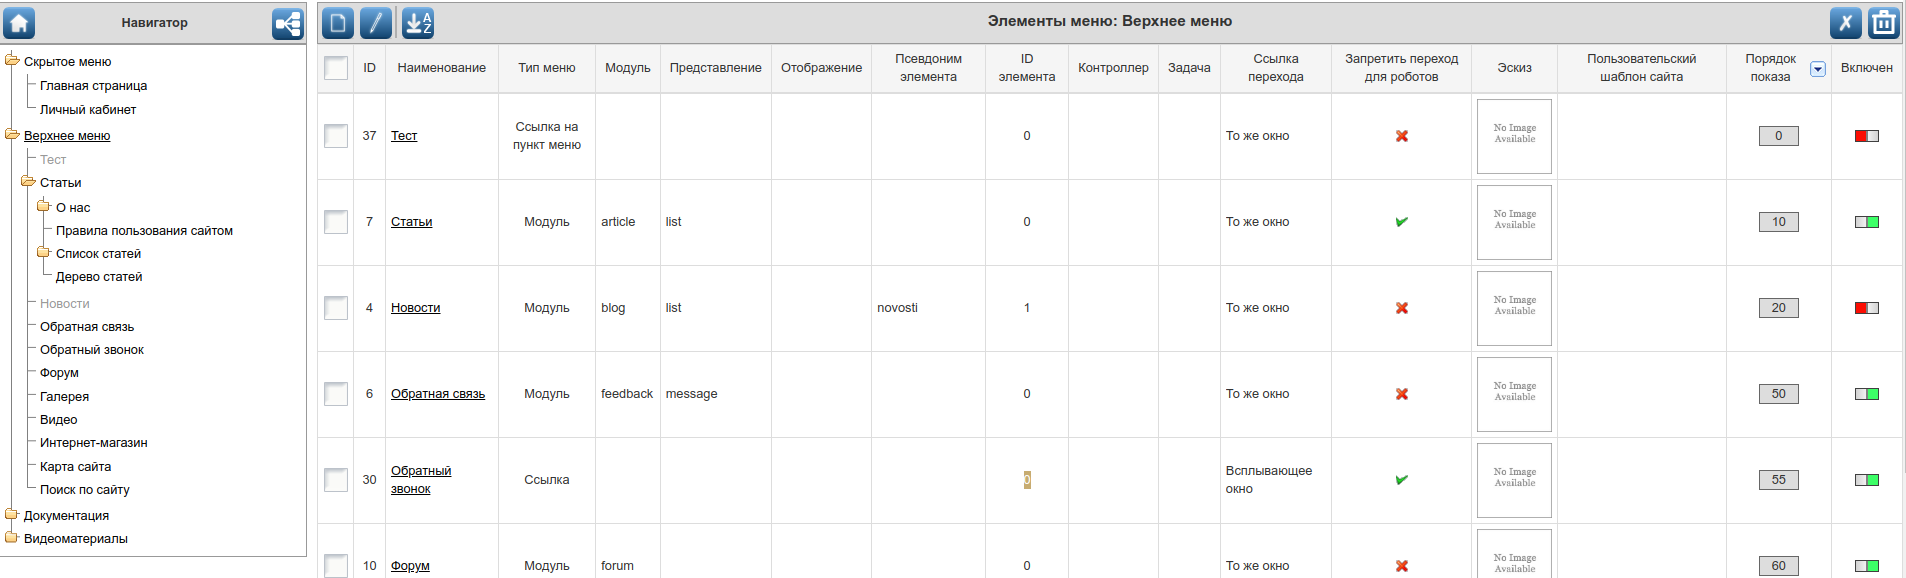Click the trash bin delete icon
This screenshot has height=578, width=1906.
pyautogui.click(x=1883, y=23)
